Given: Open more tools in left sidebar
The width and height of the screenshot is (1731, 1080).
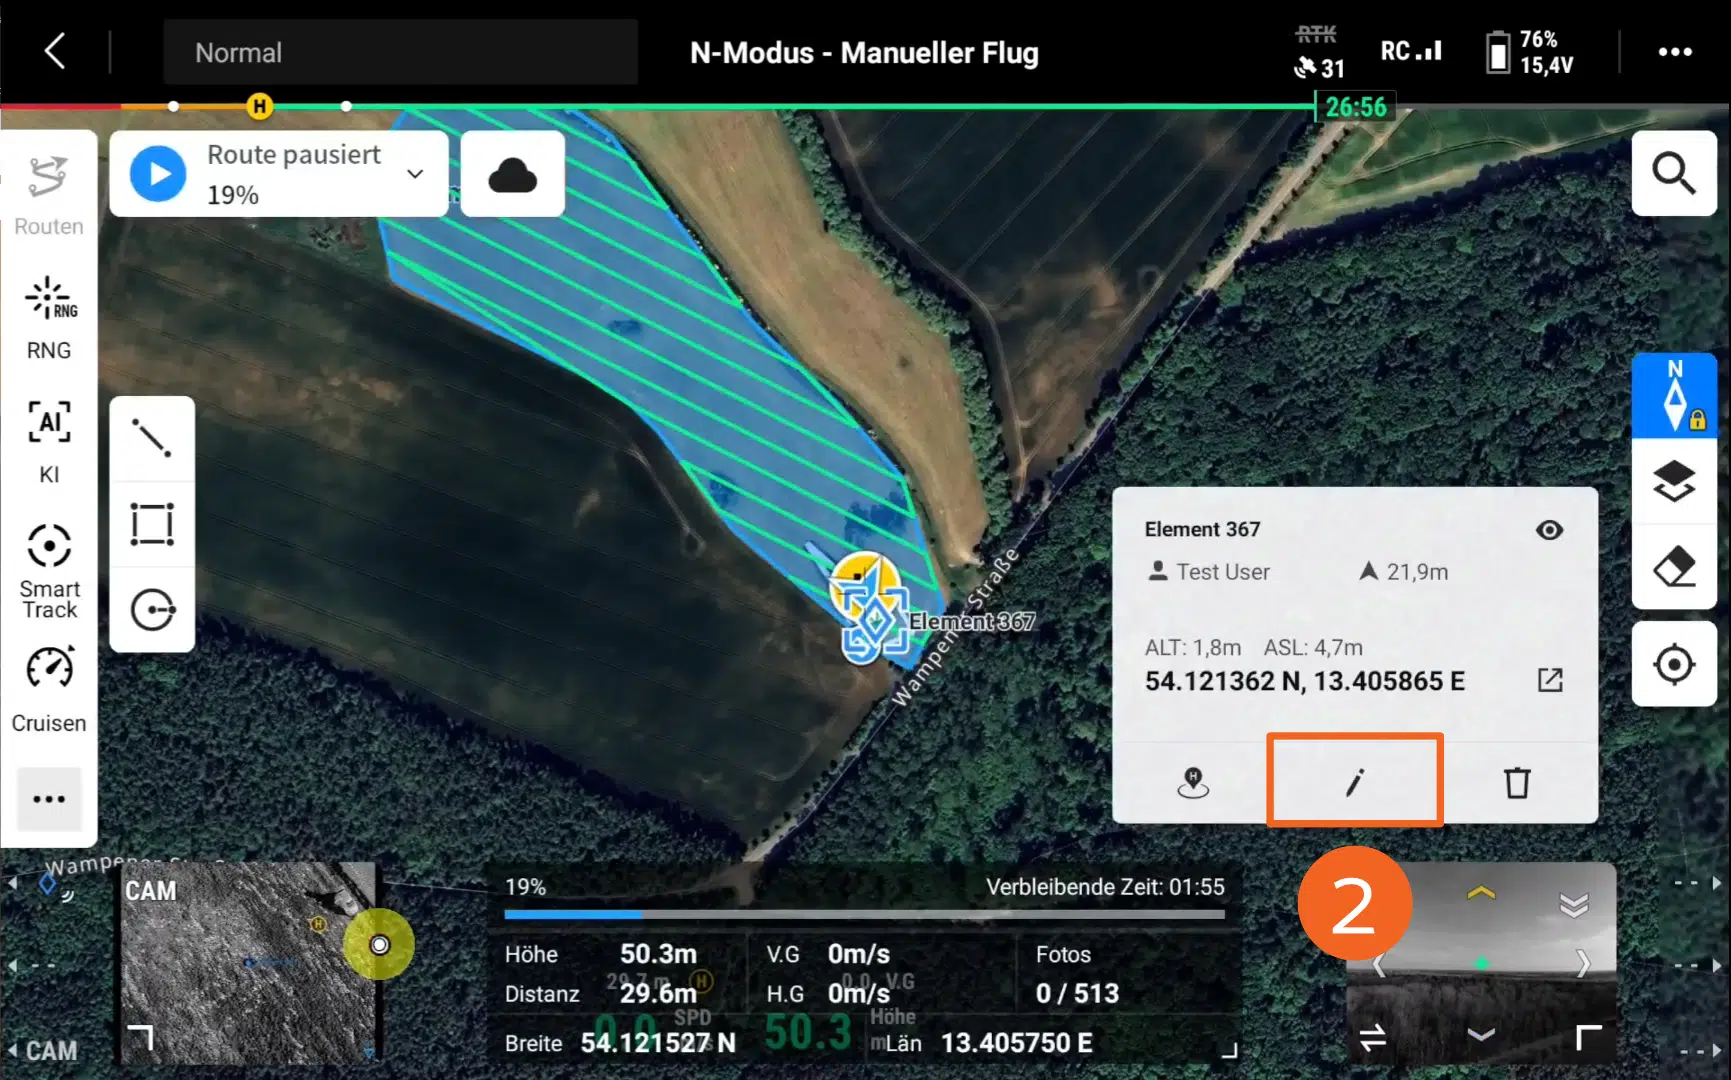Looking at the screenshot, I should click(x=49, y=799).
